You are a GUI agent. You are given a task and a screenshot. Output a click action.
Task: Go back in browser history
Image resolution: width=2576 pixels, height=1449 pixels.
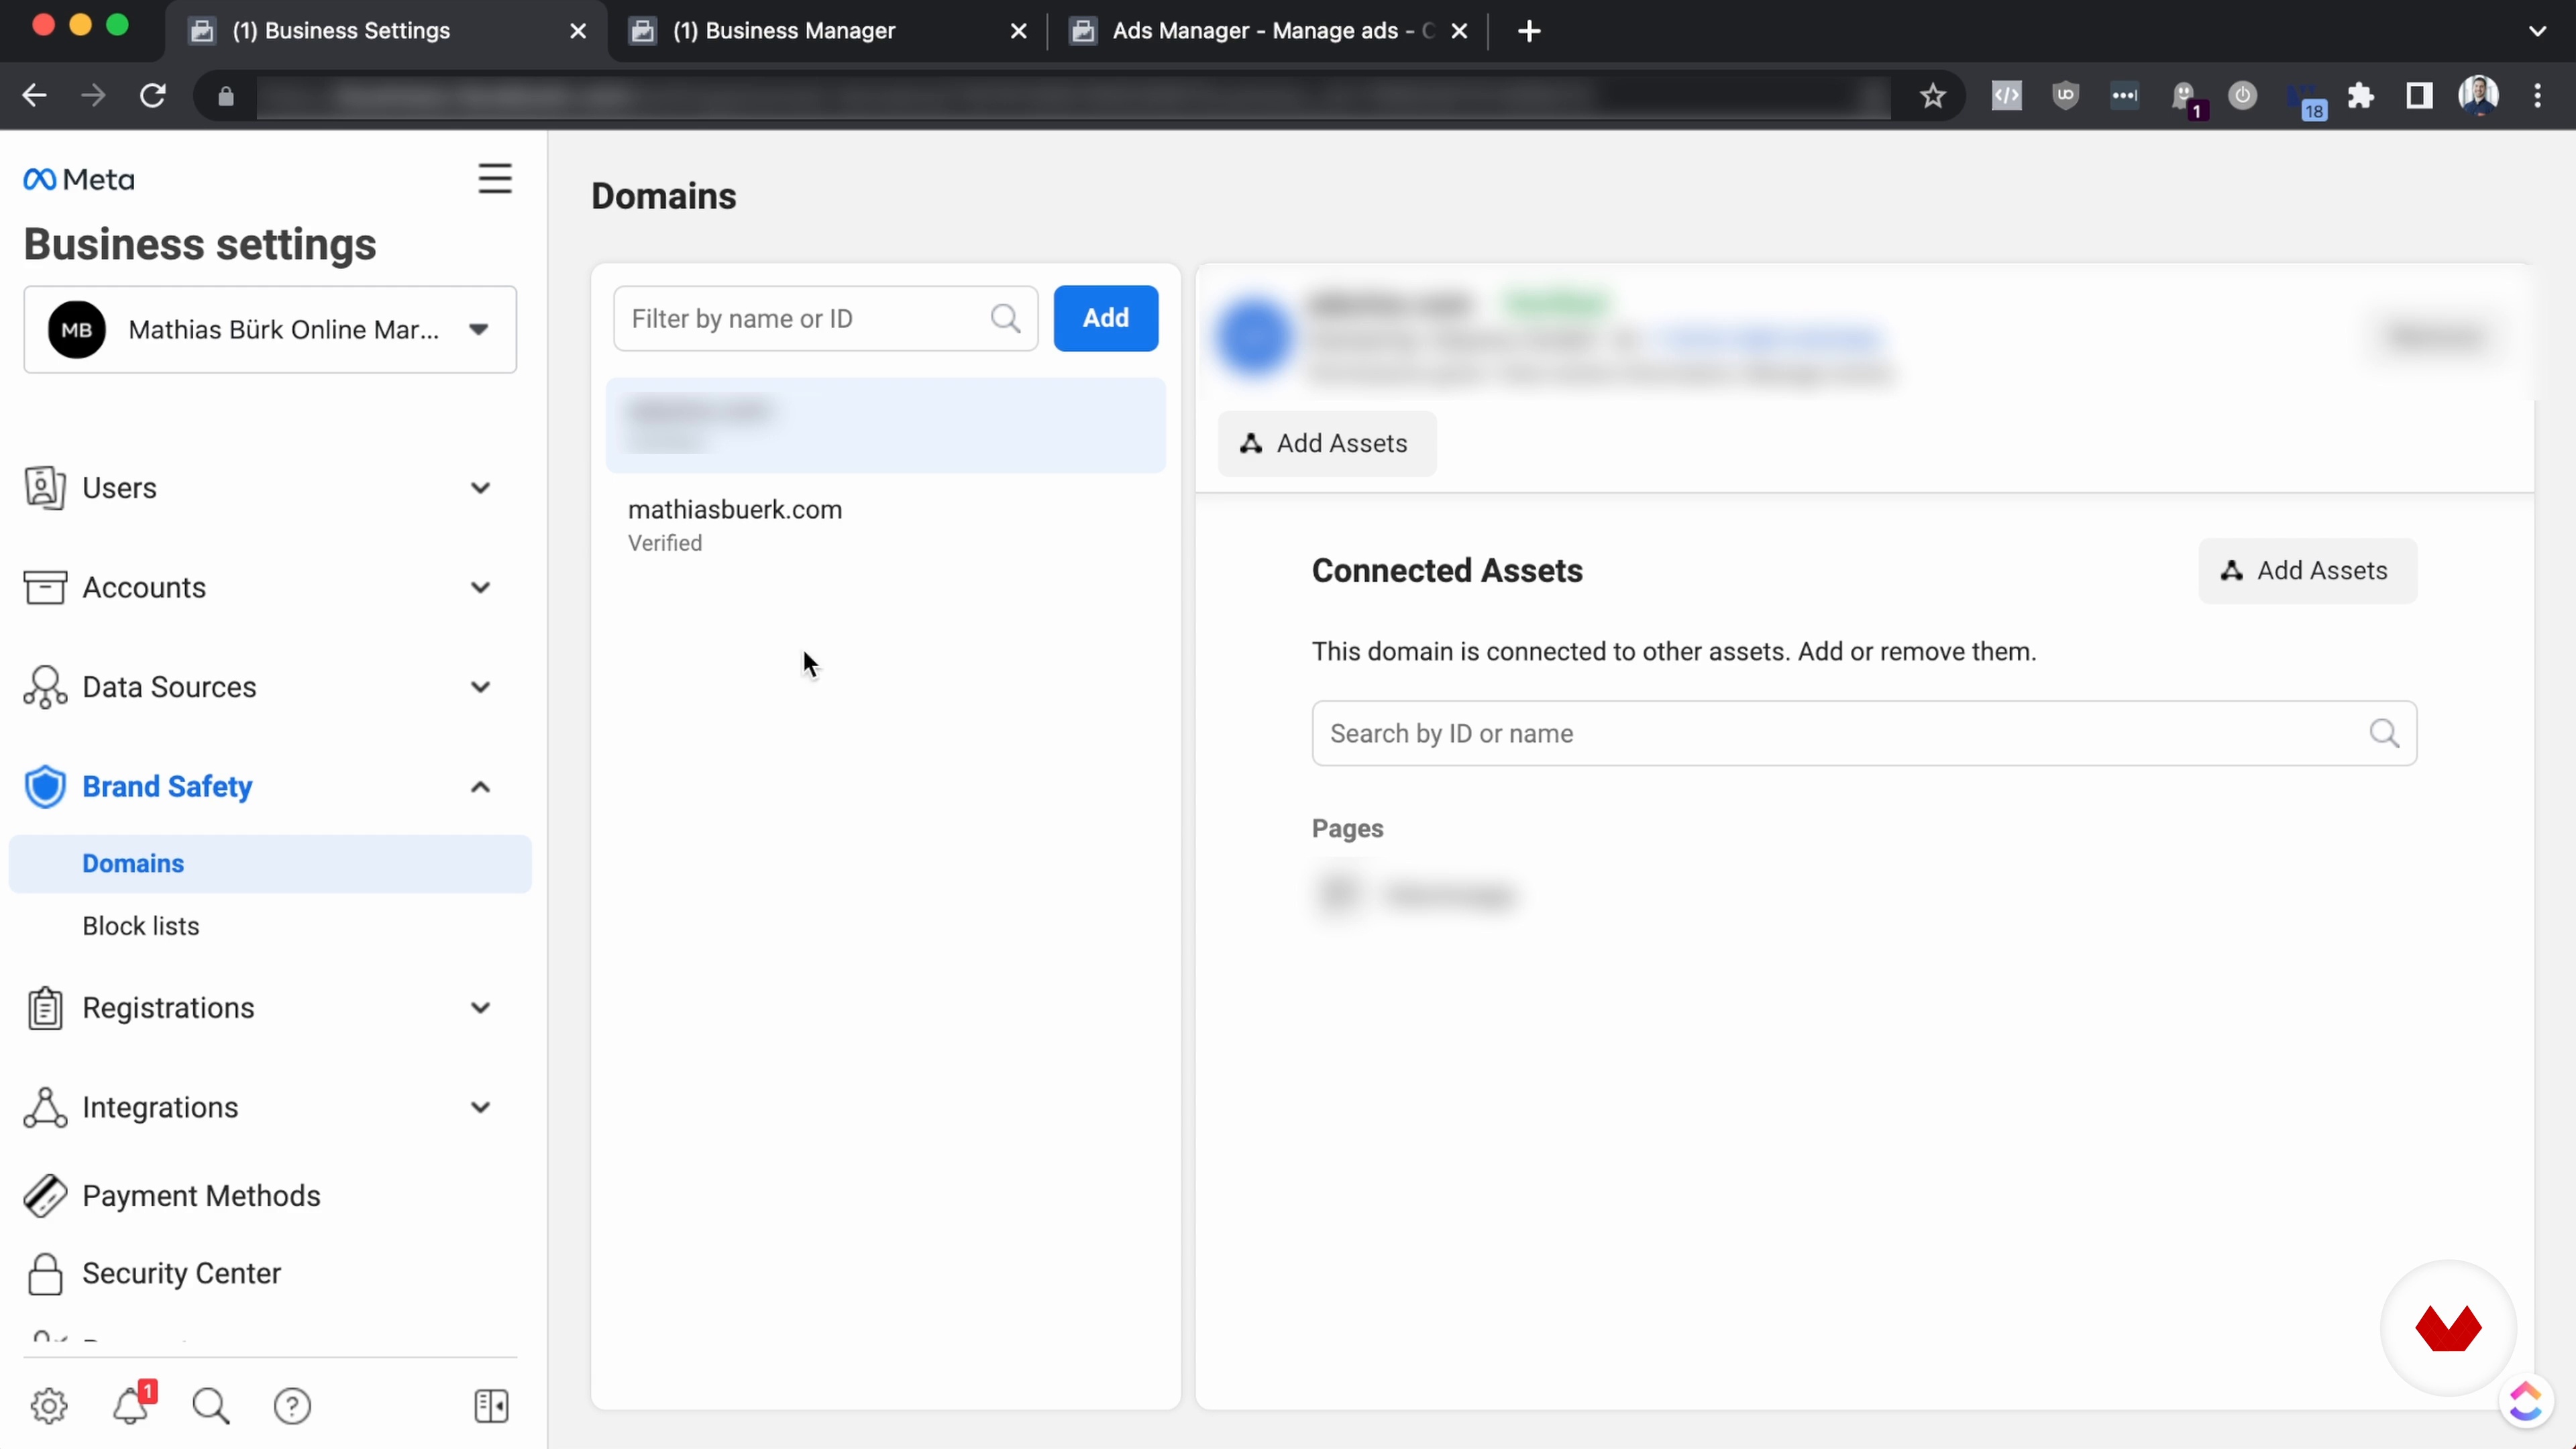click(x=35, y=95)
